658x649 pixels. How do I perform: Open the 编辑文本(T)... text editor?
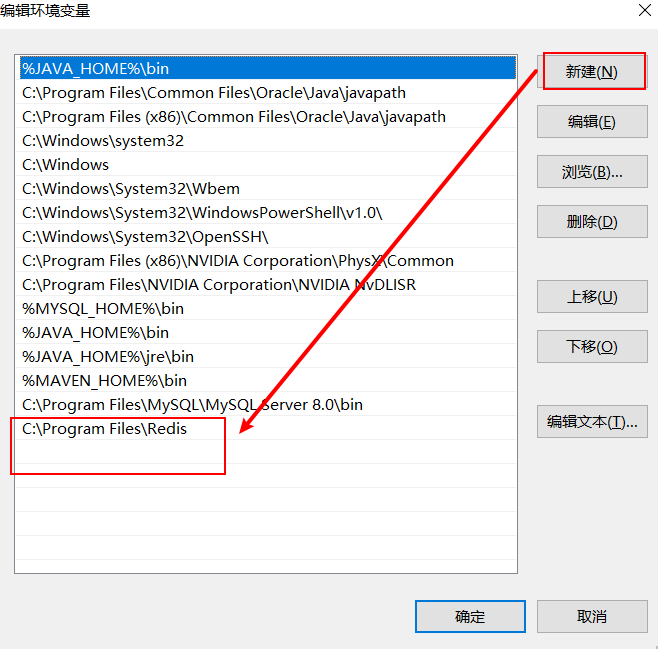coord(592,422)
